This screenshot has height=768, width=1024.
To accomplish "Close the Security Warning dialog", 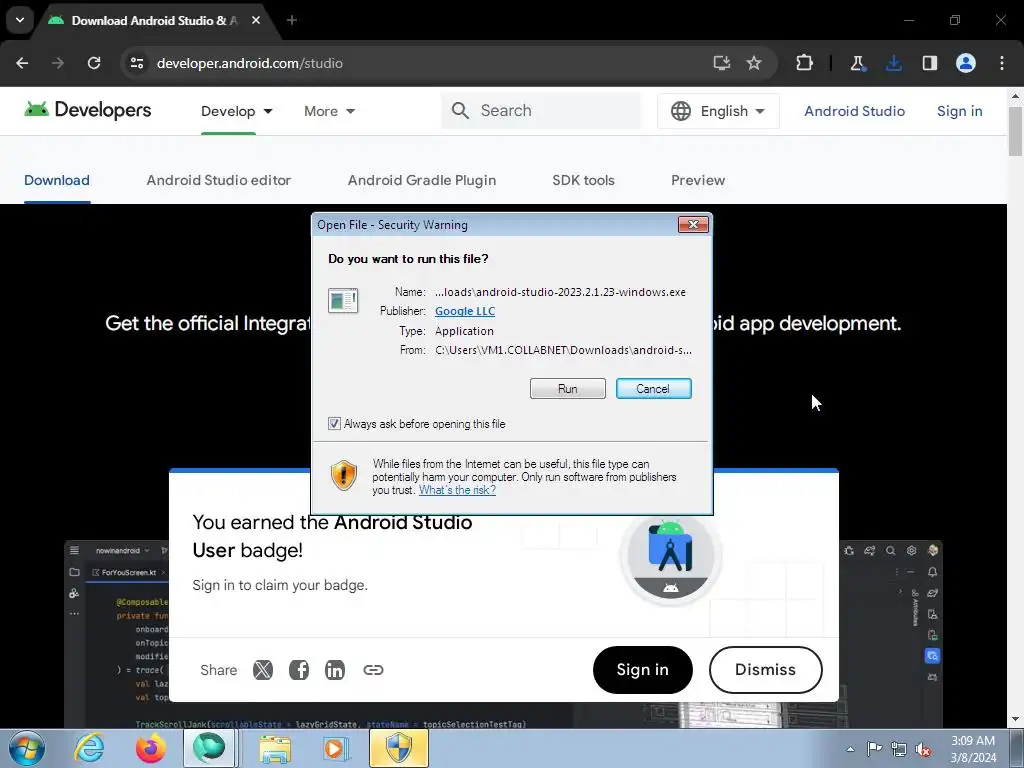I will click(693, 225).
